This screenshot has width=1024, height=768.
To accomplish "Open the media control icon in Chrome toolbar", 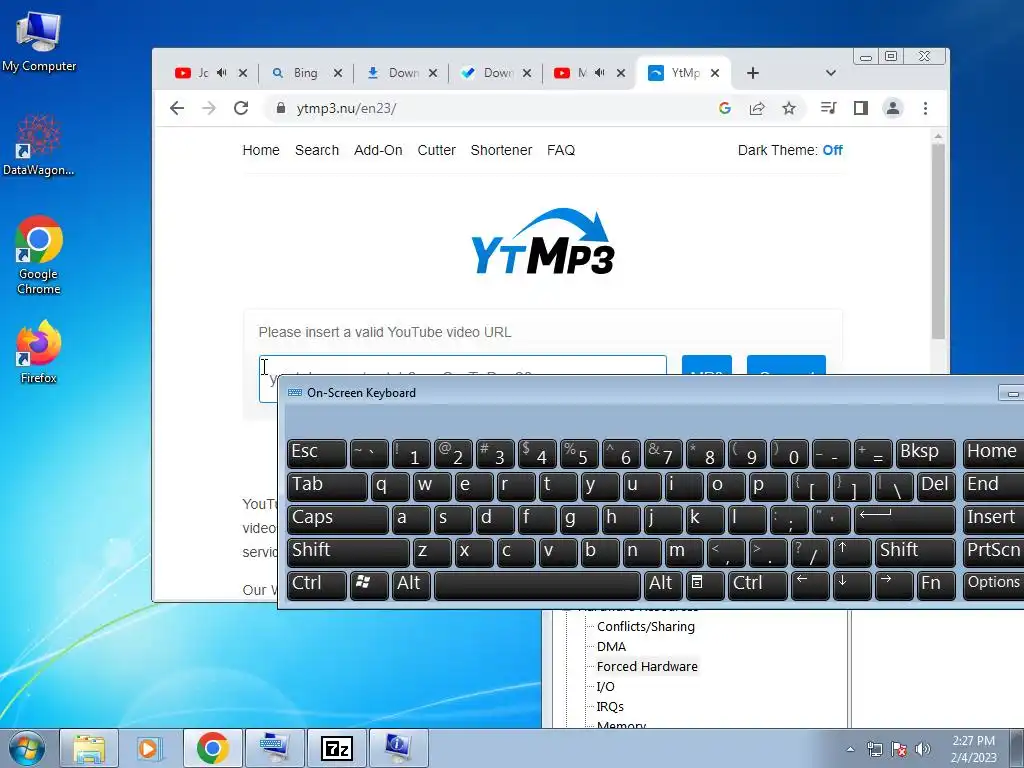I will point(828,108).
